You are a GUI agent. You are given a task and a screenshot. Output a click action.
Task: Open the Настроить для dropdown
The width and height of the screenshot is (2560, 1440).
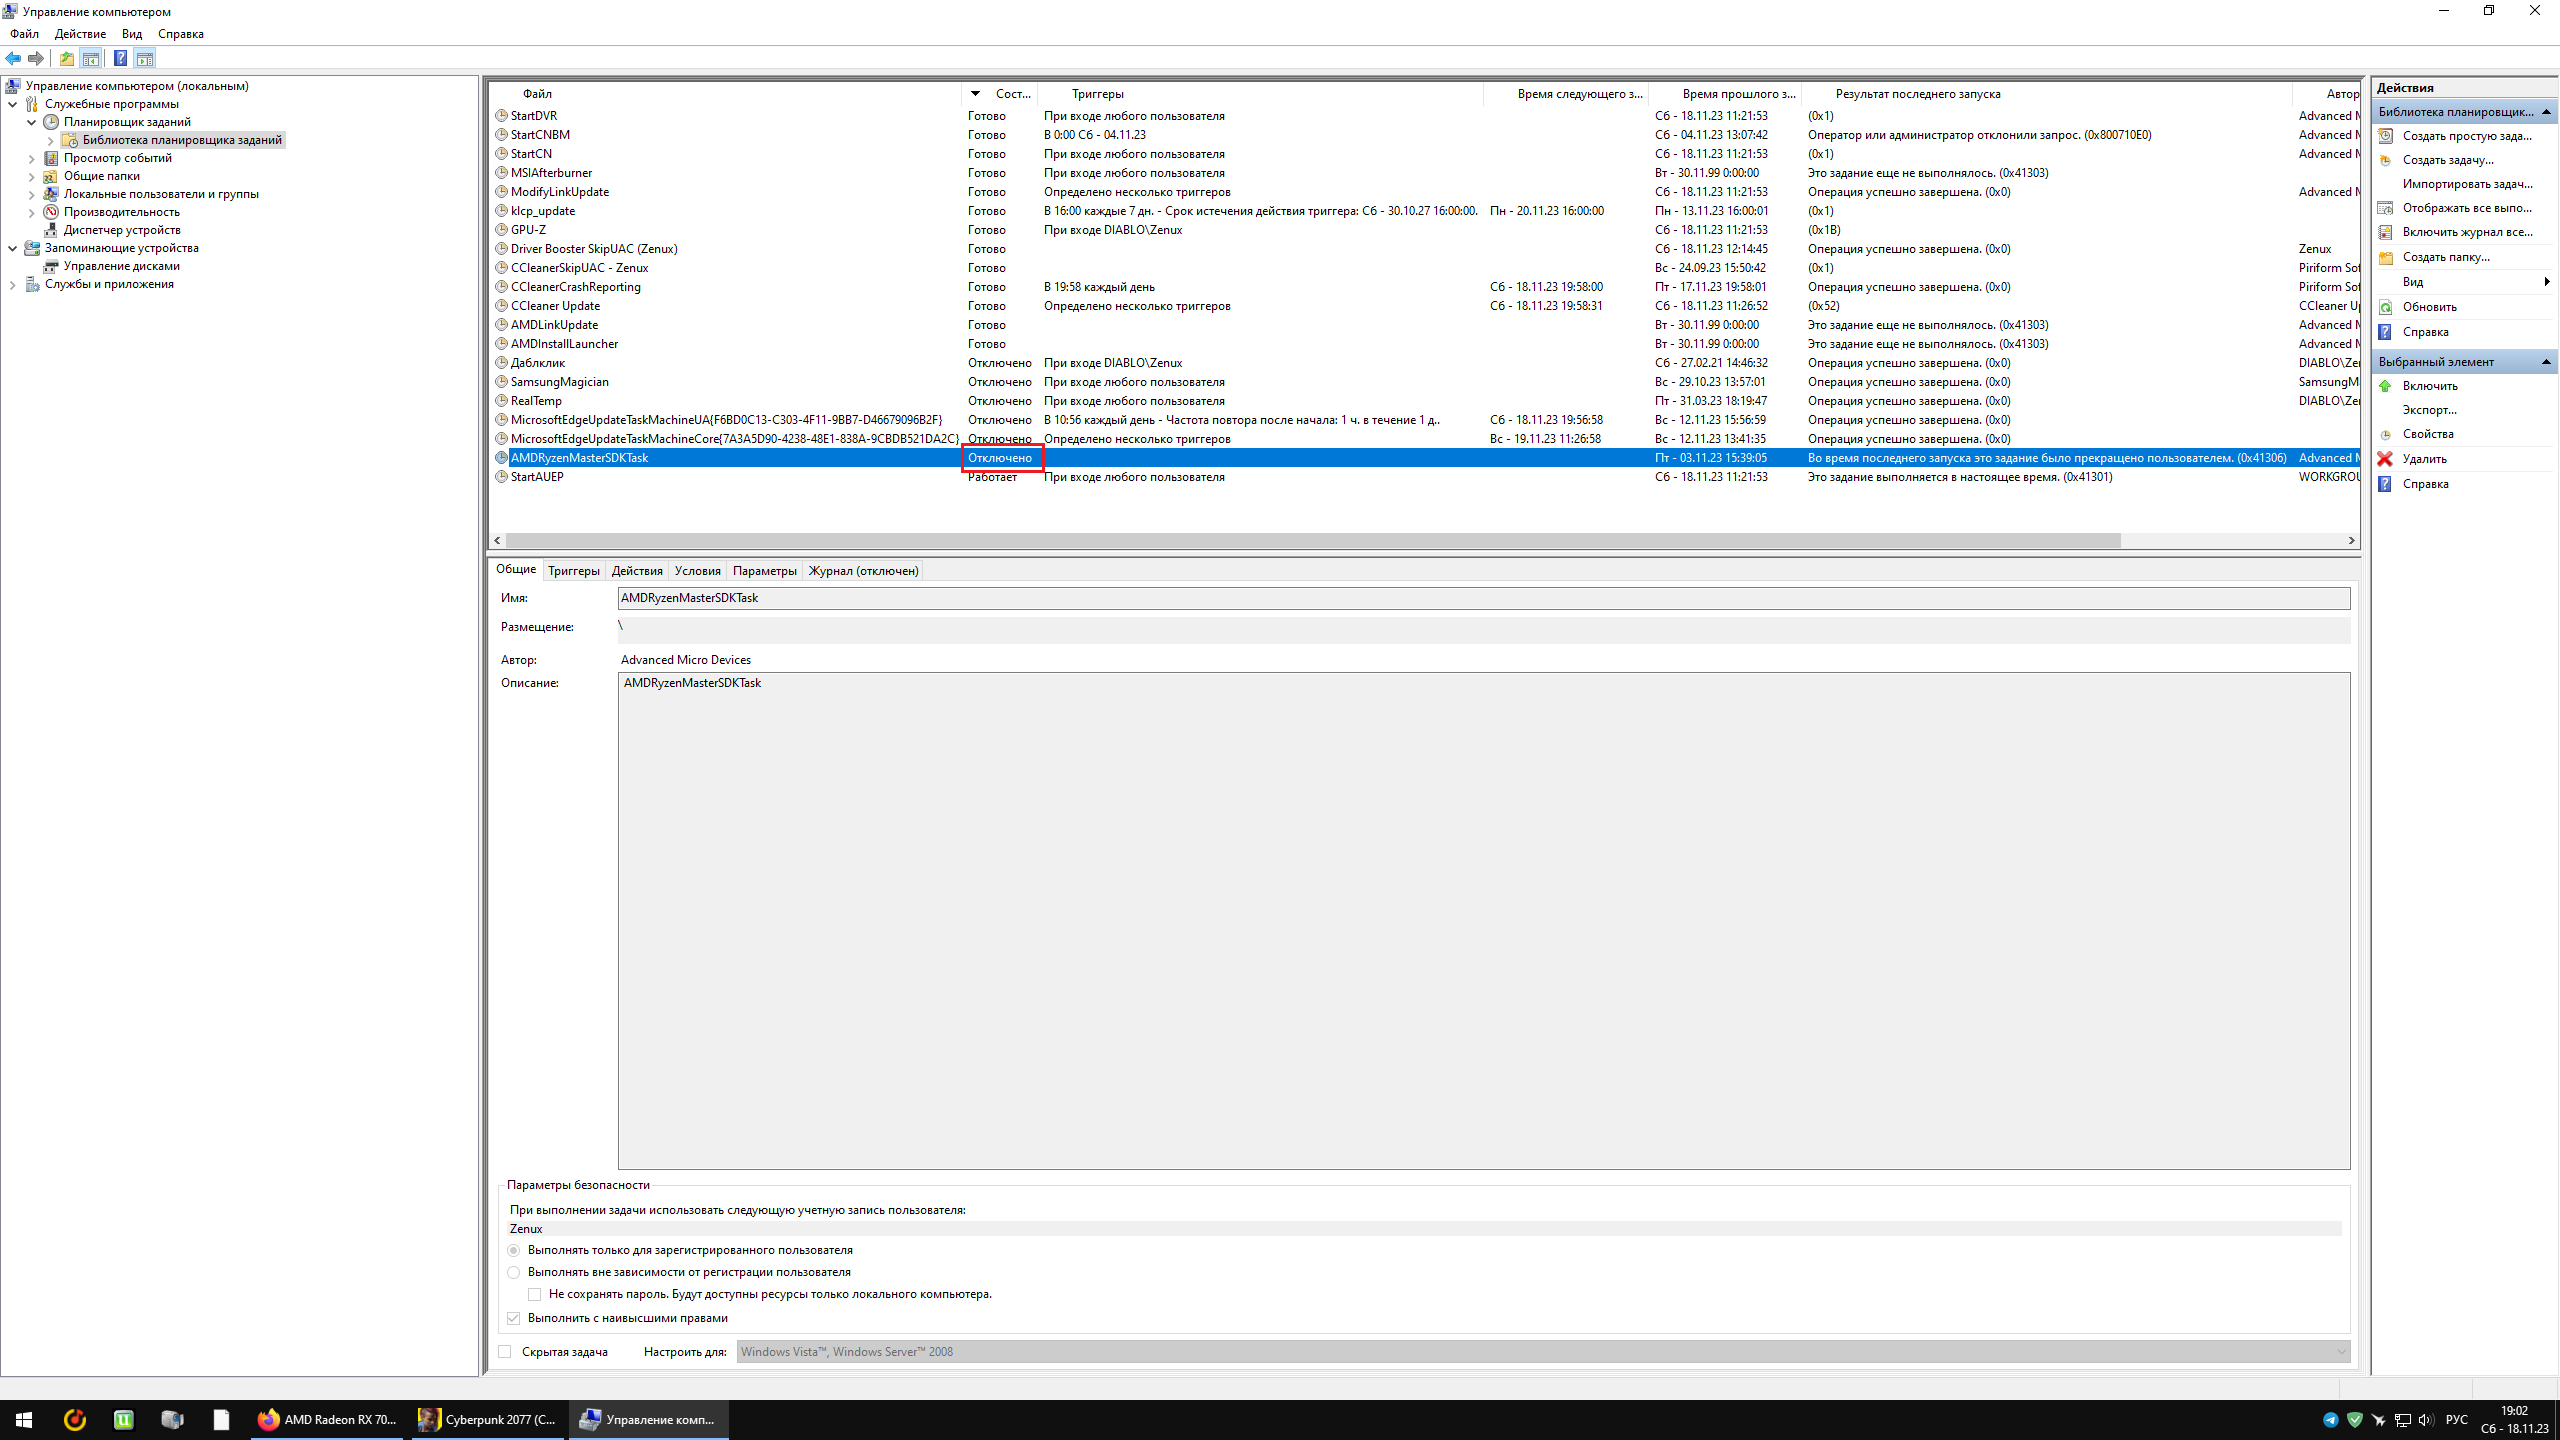click(x=2340, y=1352)
